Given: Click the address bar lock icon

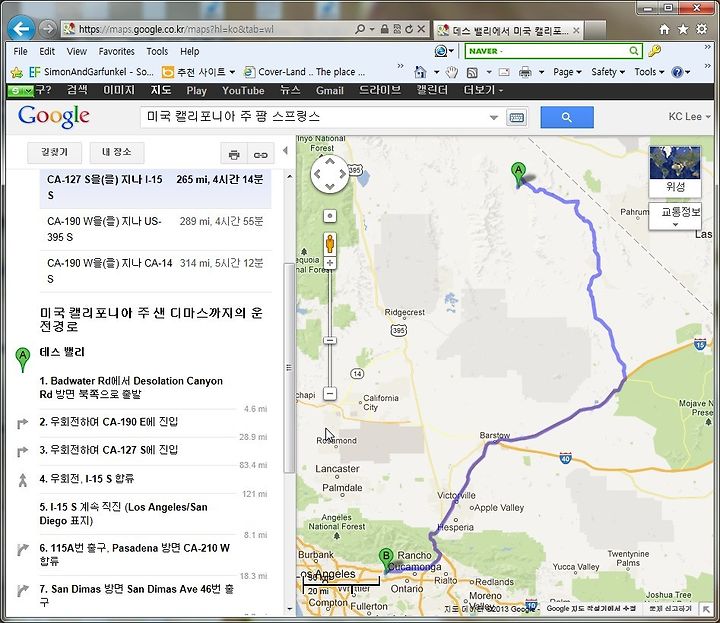Looking at the screenshot, I should 385,29.
